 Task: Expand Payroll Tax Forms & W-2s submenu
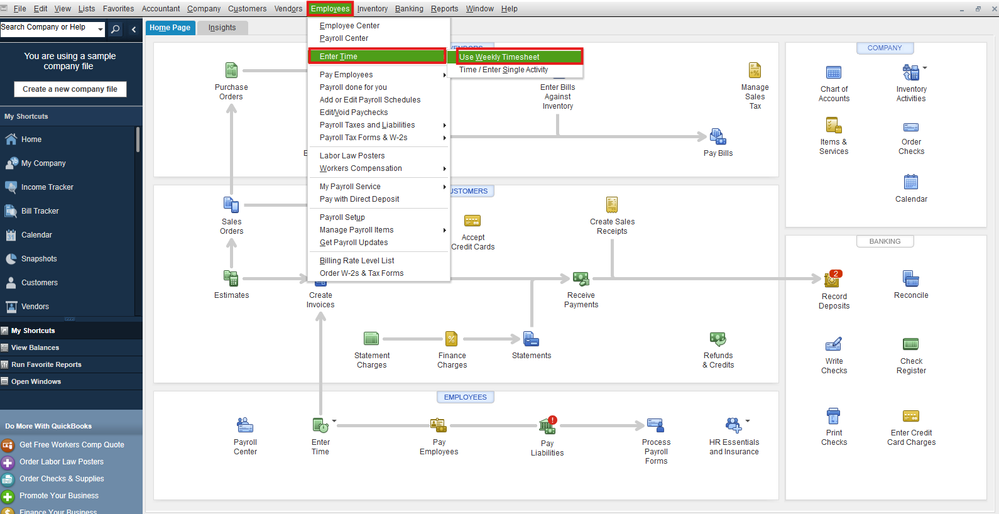pyautogui.click(x=445, y=138)
